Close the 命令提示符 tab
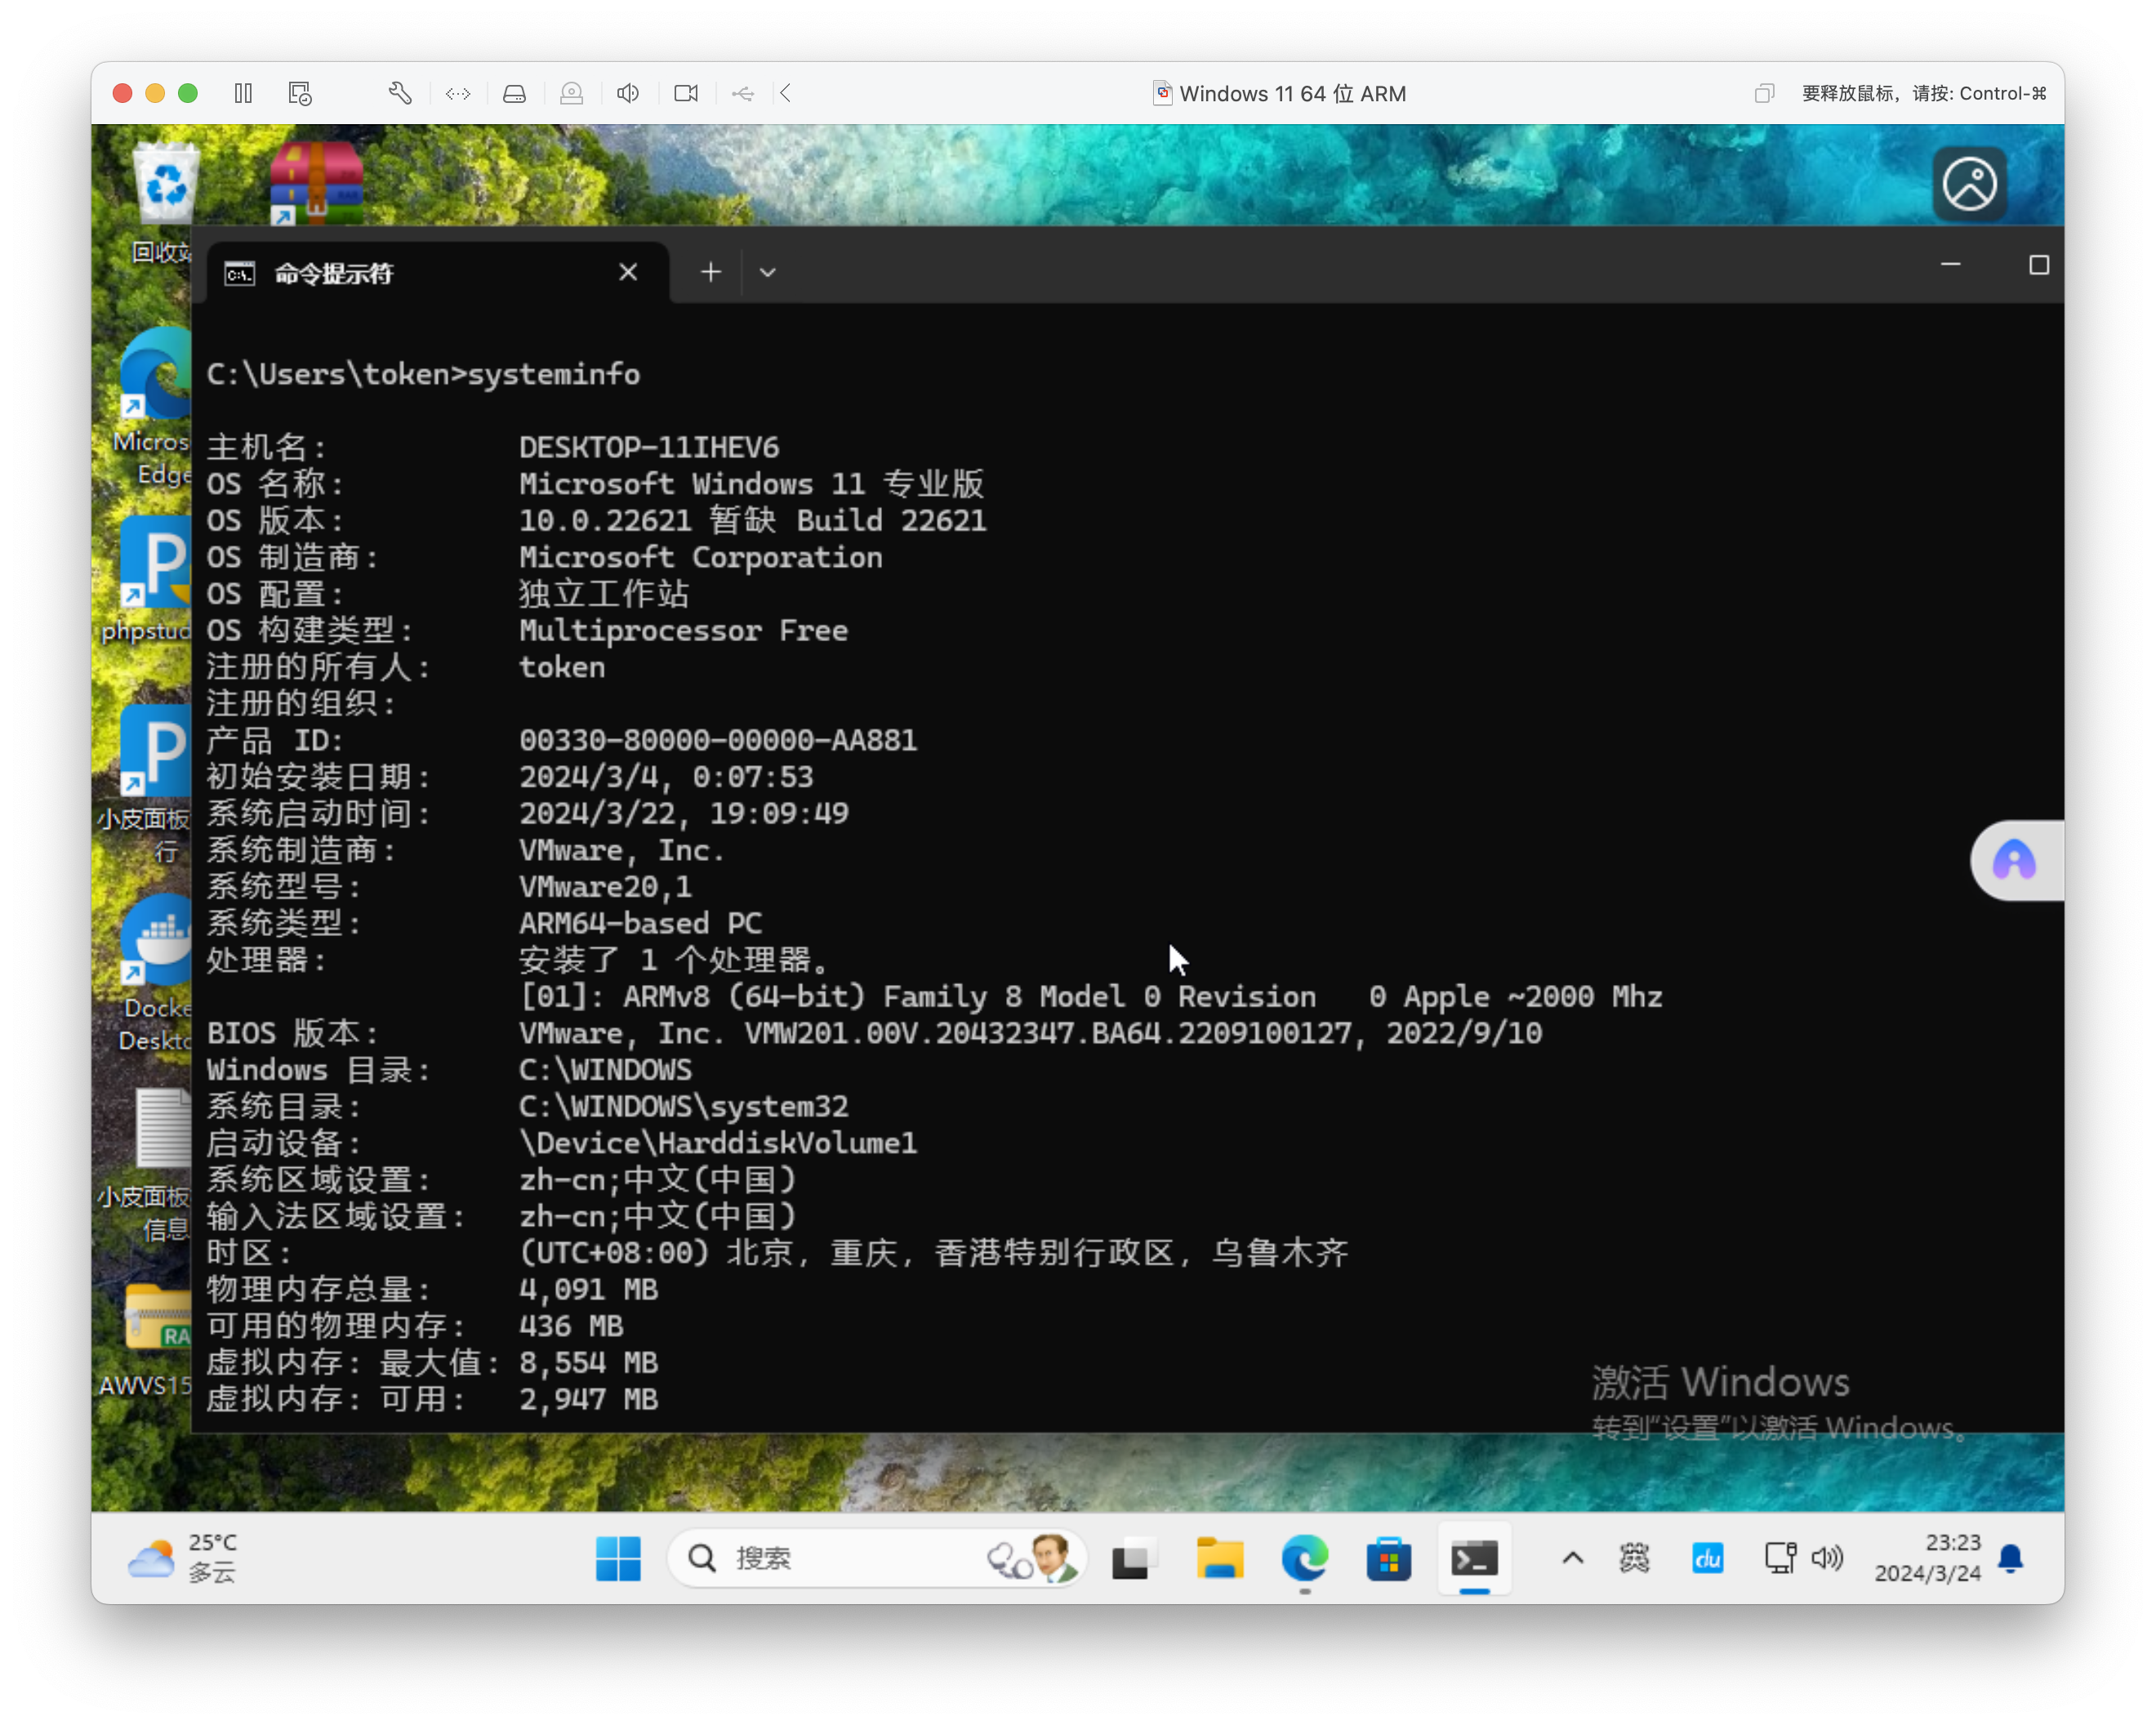Screen dimensions: 2156x1725 coord(628,272)
